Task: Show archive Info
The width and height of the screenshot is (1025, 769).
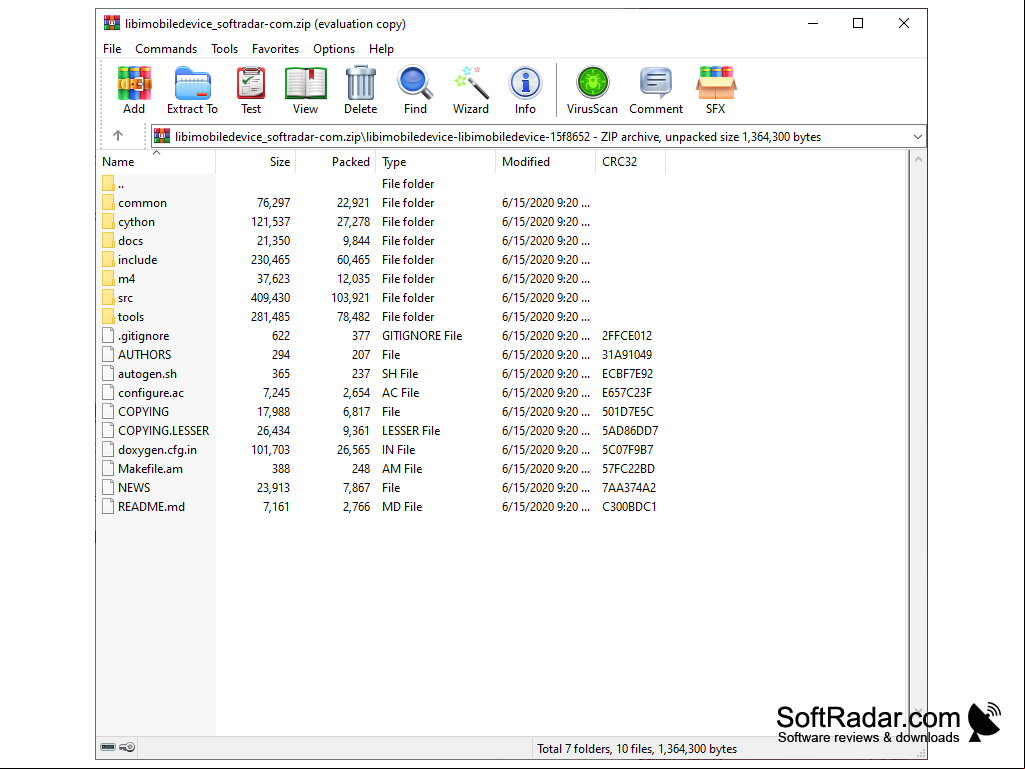Action: 525,90
